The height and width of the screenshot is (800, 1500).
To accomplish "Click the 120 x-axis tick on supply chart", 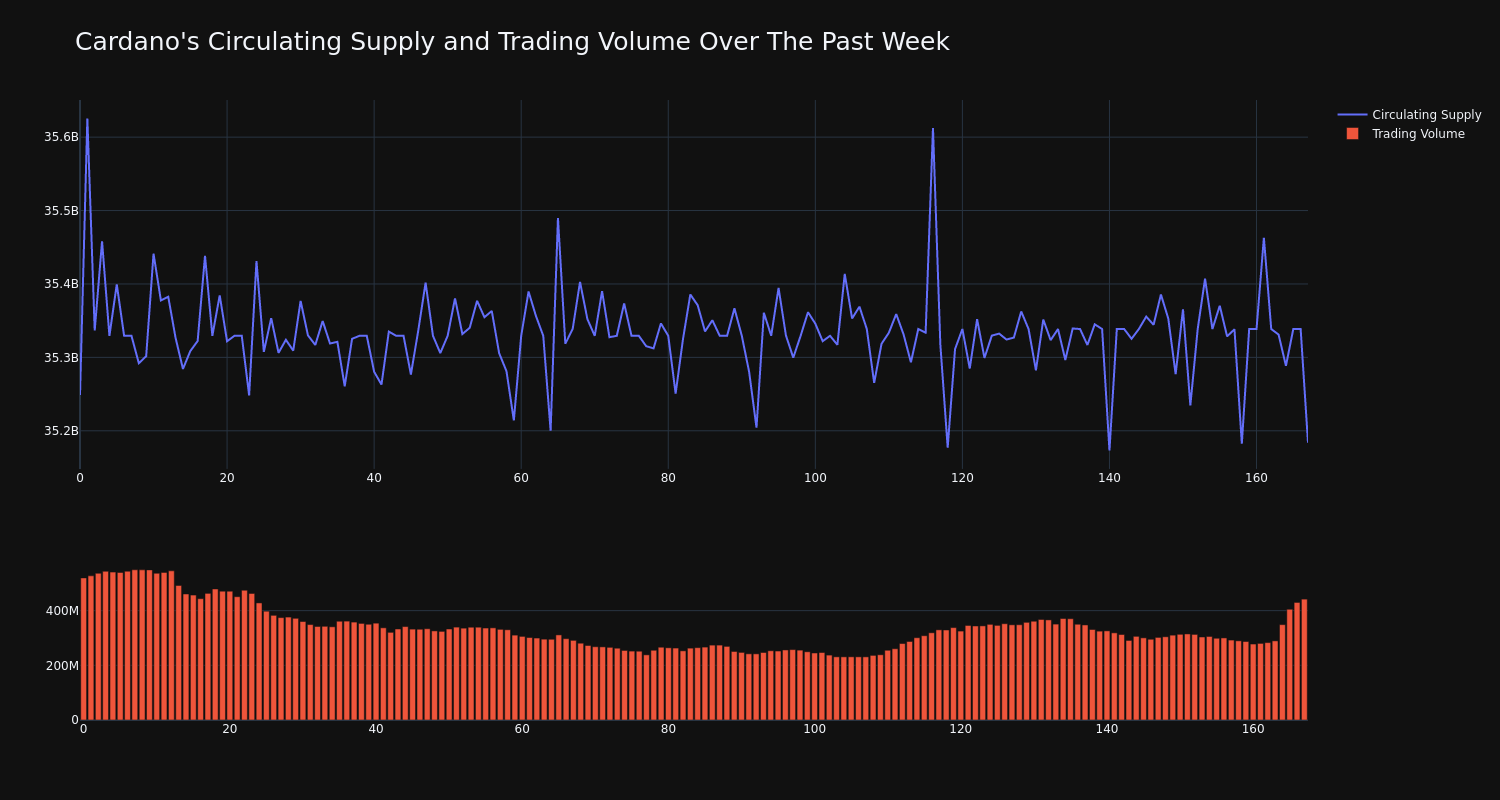I will [x=962, y=478].
